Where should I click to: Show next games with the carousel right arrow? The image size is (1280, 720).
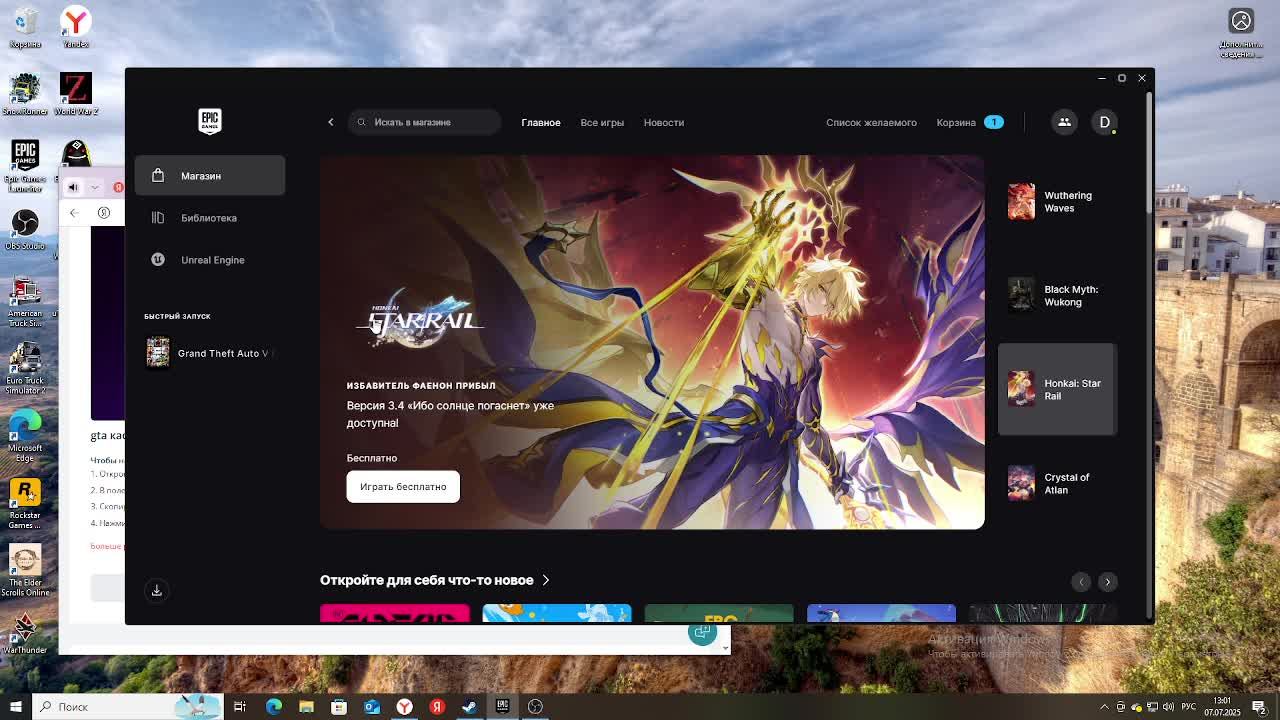[x=1107, y=582]
